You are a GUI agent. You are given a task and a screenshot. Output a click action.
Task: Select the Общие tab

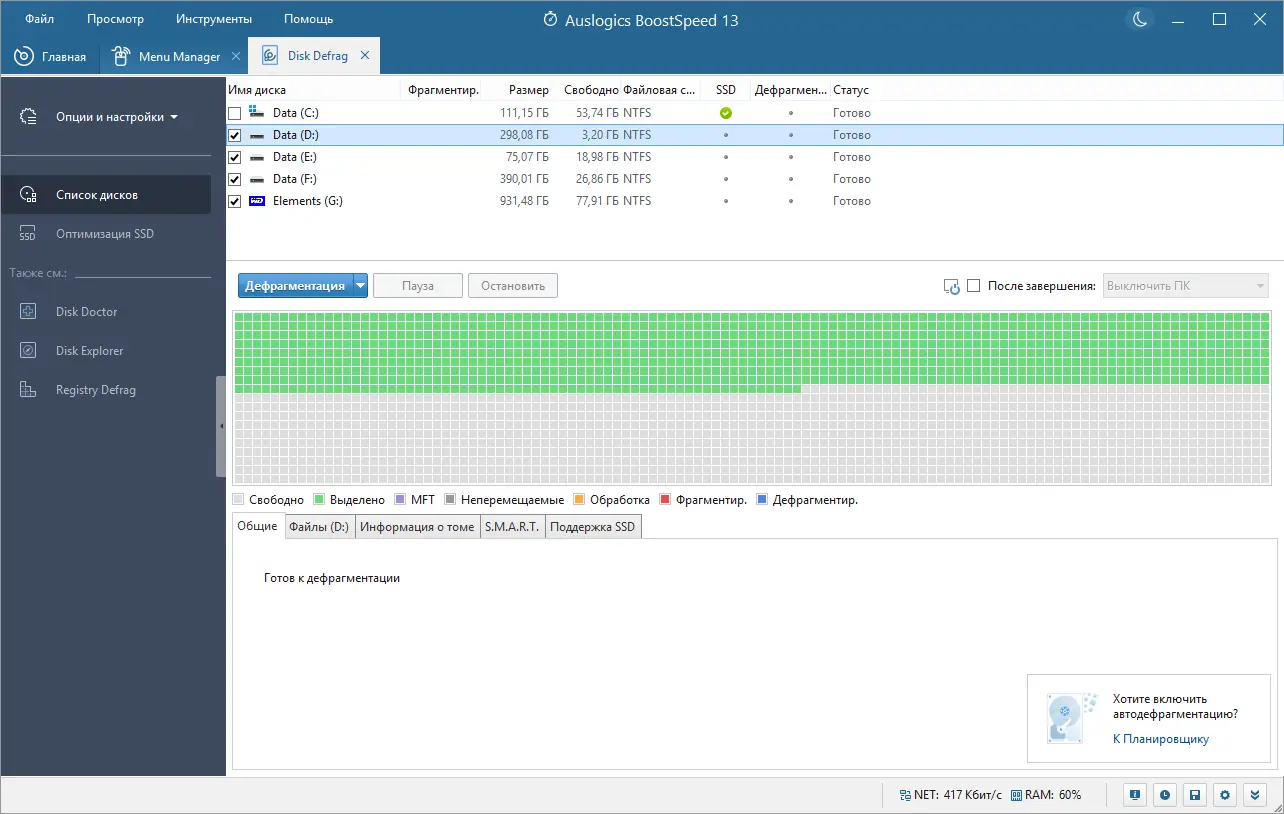click(x=257, y=526)
